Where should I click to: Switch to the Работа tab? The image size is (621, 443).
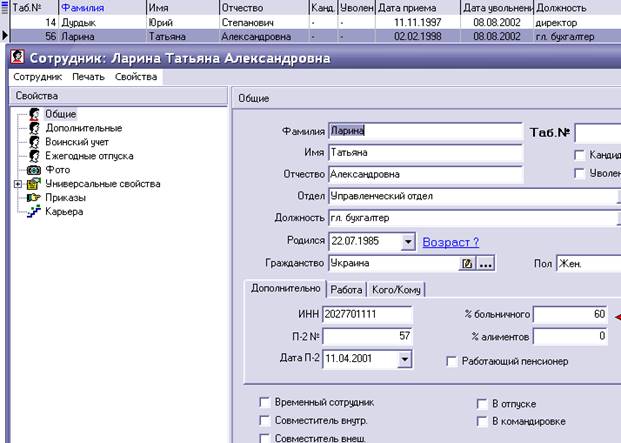pos(346,290)
